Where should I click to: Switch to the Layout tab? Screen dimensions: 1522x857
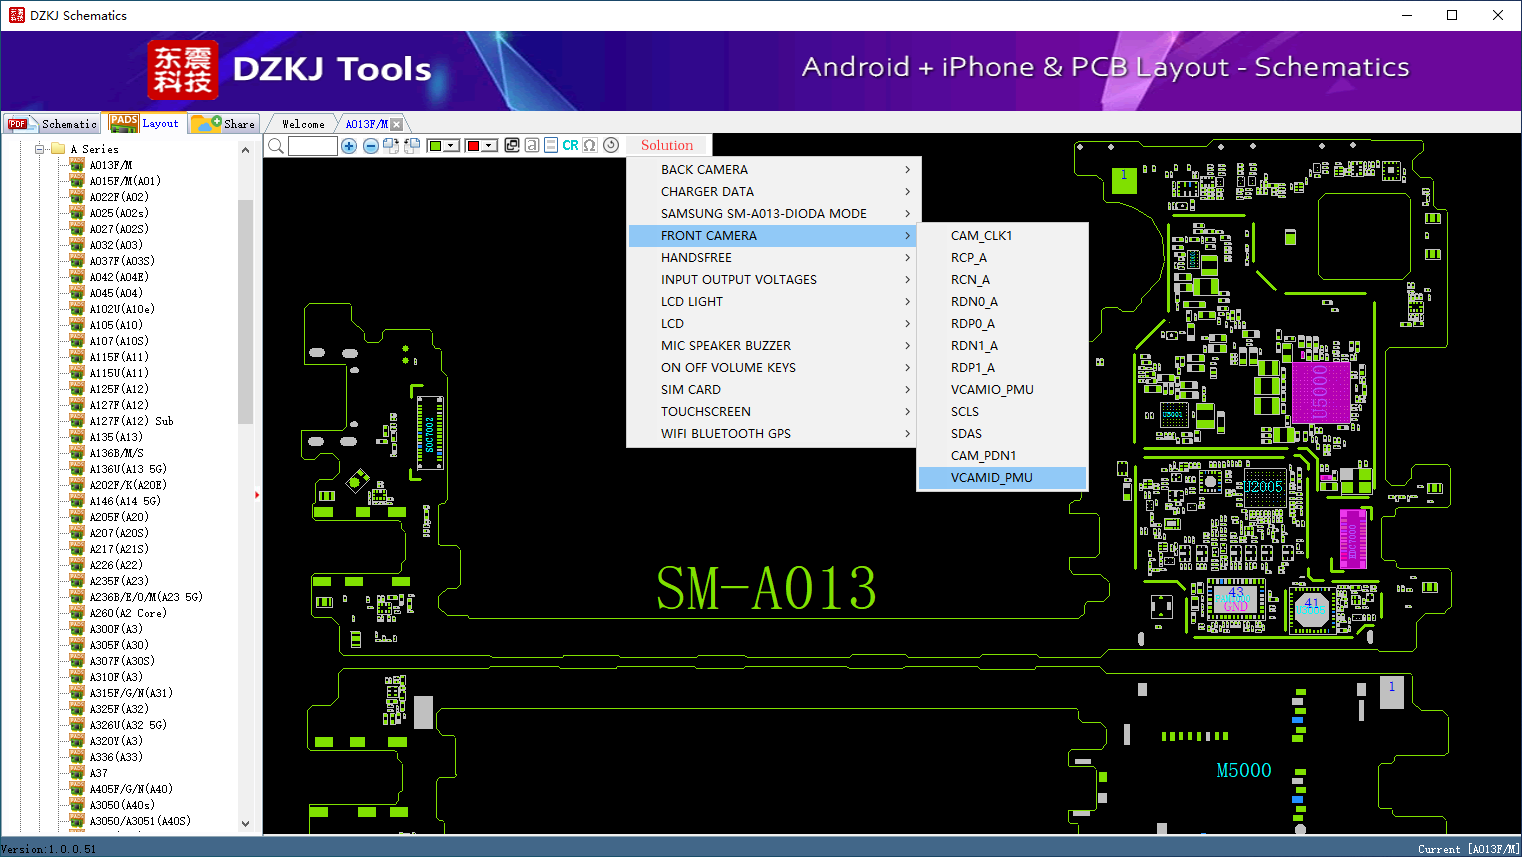point(145,123)
